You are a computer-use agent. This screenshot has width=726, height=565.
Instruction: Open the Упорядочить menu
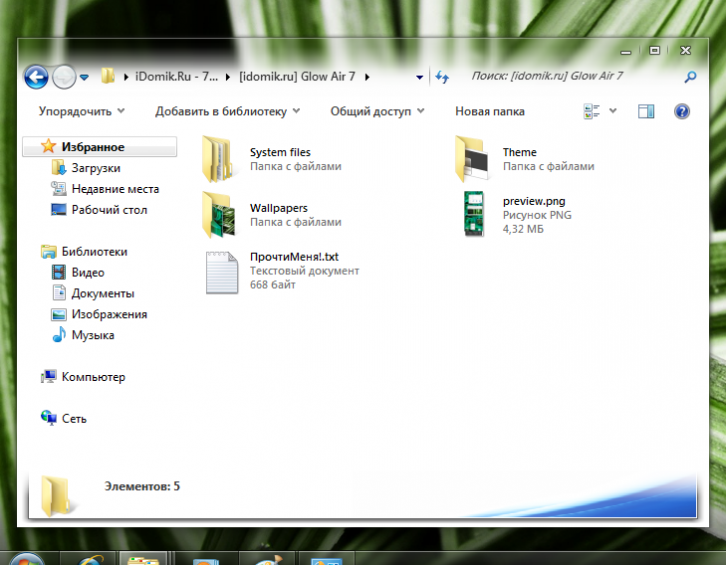point(81,111)
